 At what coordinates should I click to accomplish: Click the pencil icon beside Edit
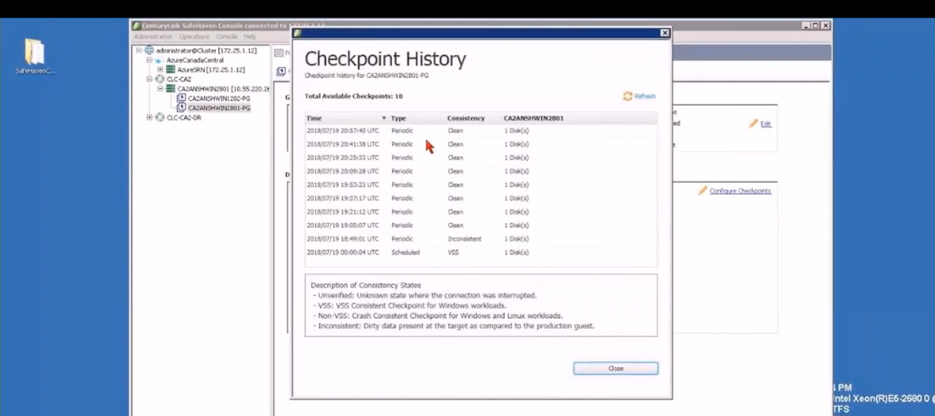754,123
